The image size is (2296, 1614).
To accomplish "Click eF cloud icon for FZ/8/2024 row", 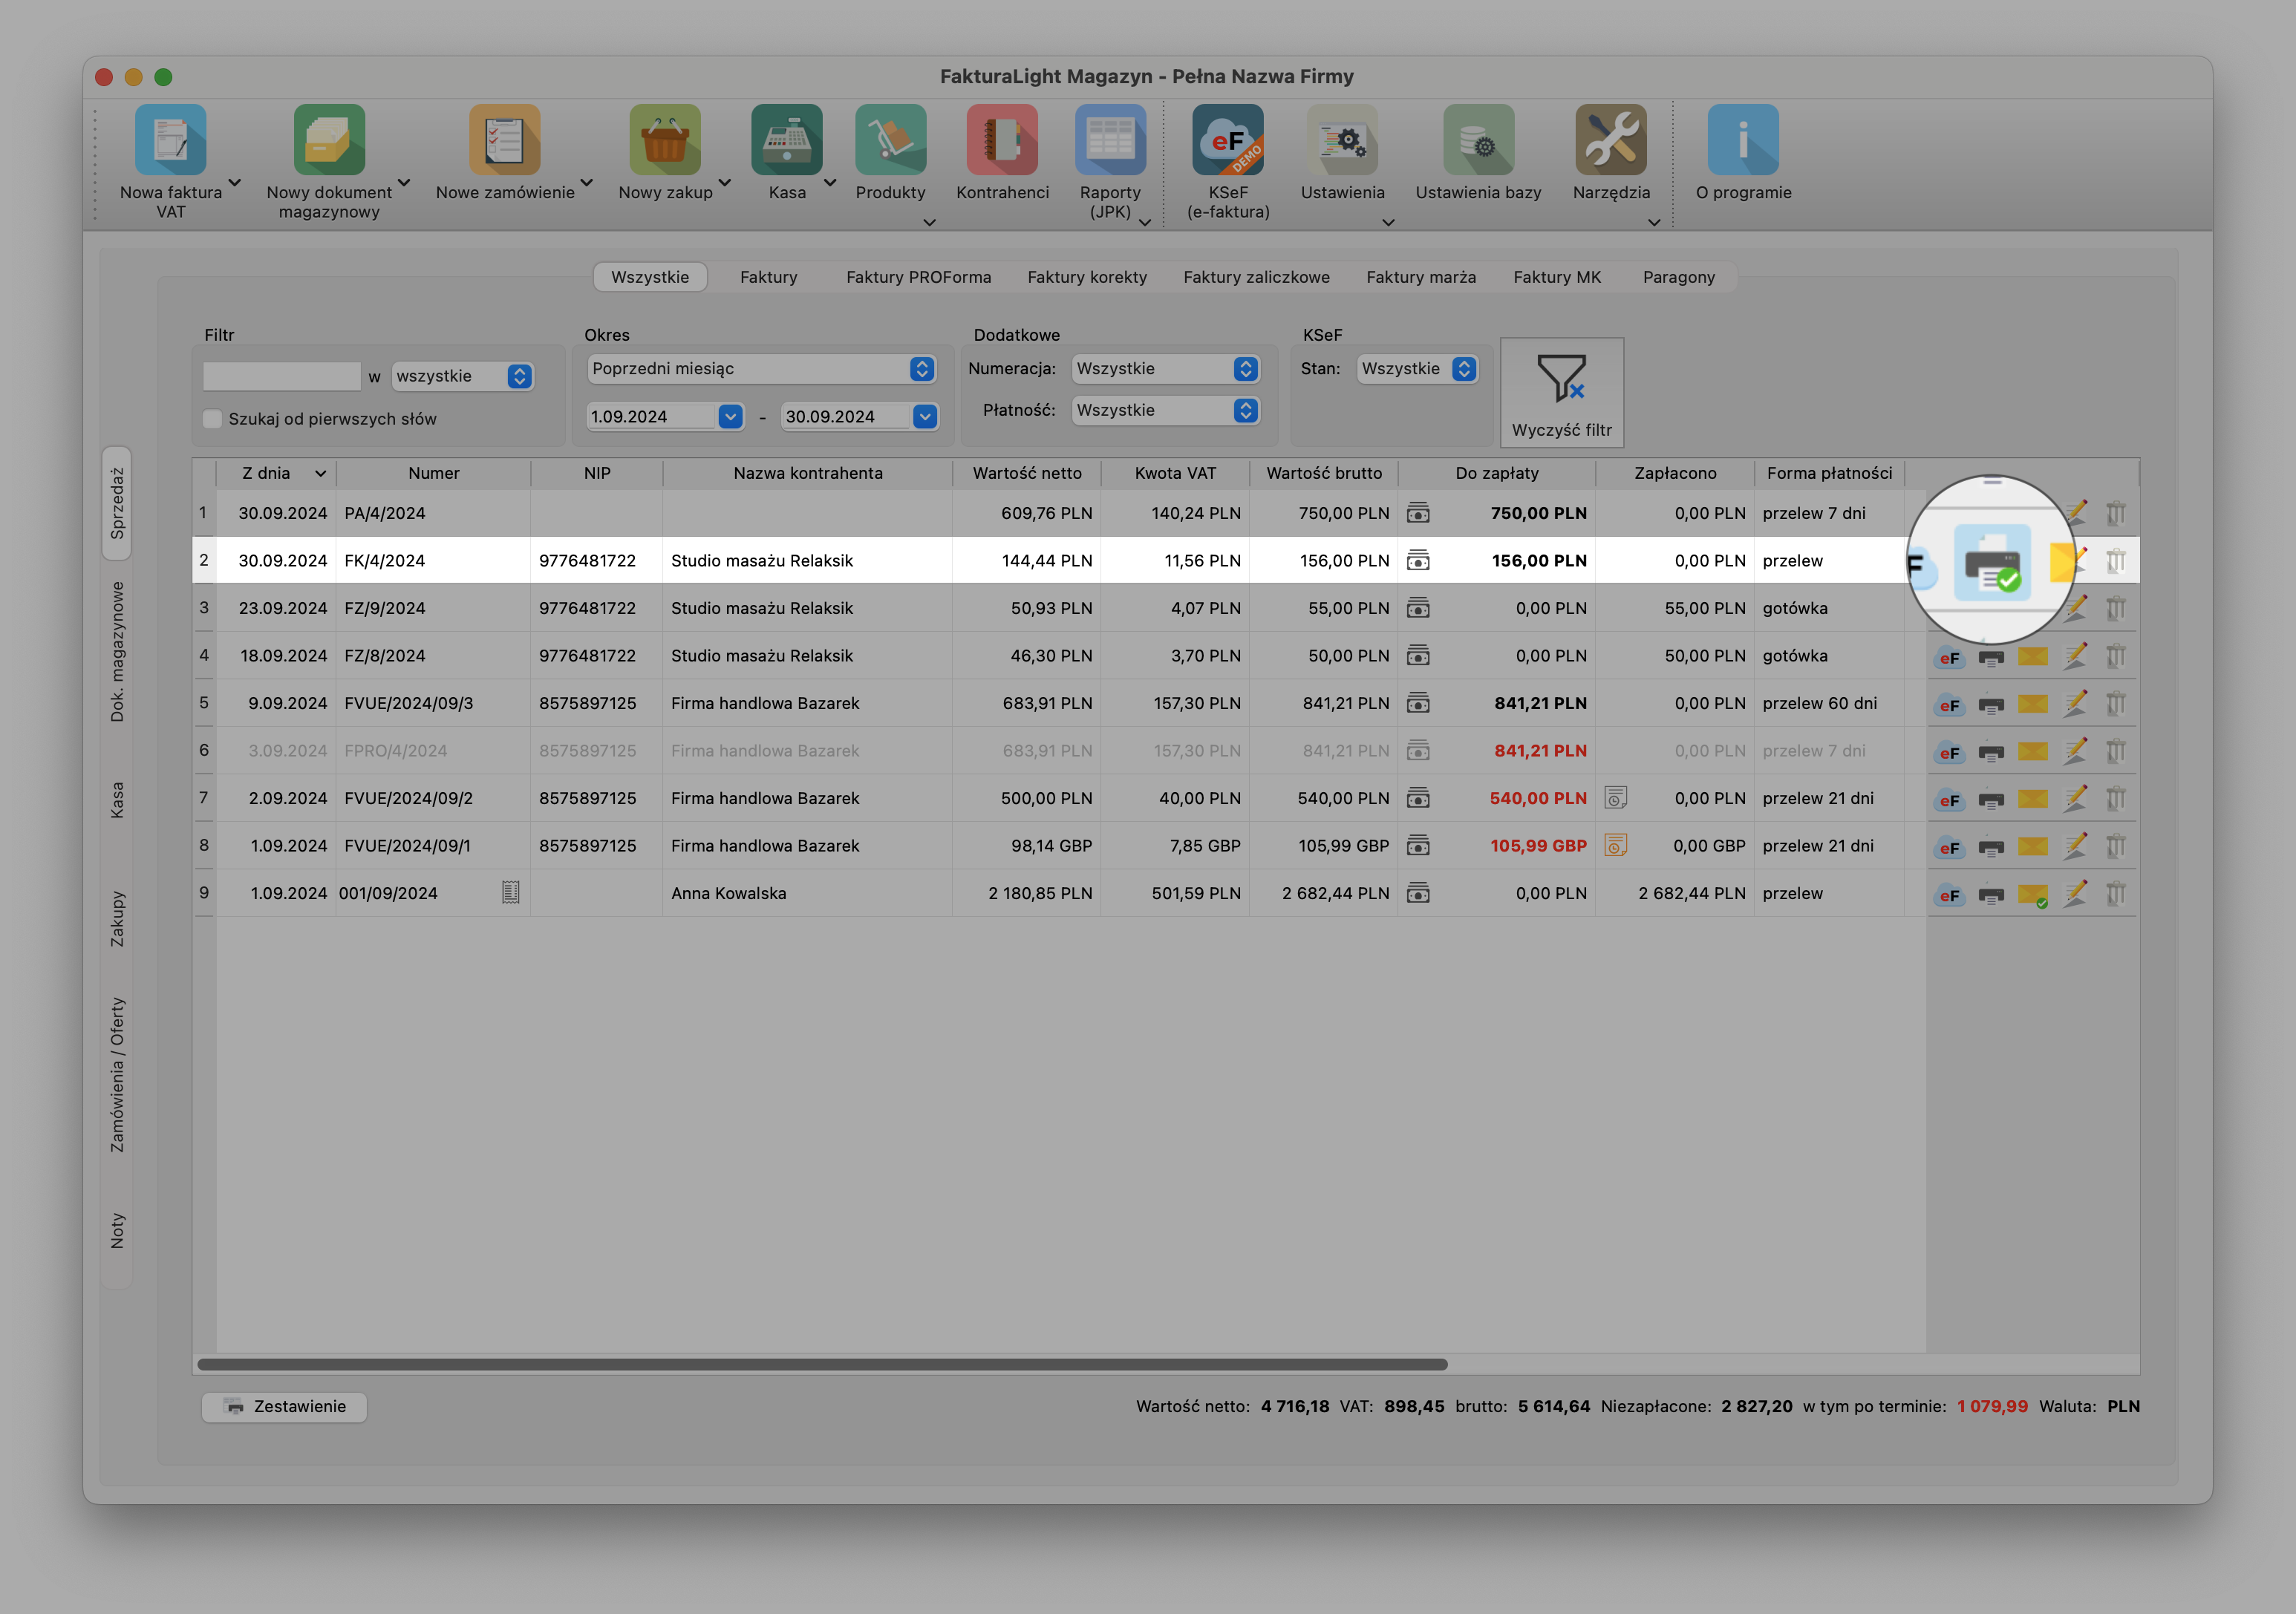I will click(1948, 657).
